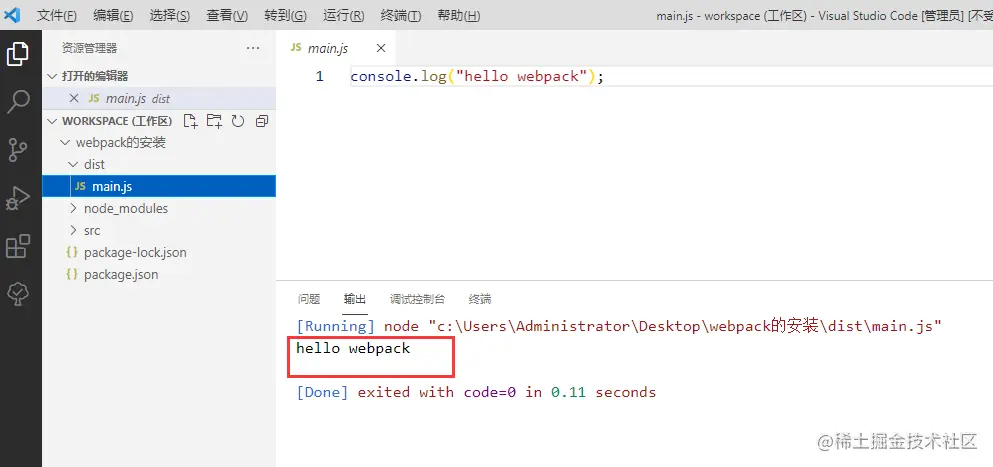Click the window title bar text
Screen dimensions: 993x467
point(824,16)
